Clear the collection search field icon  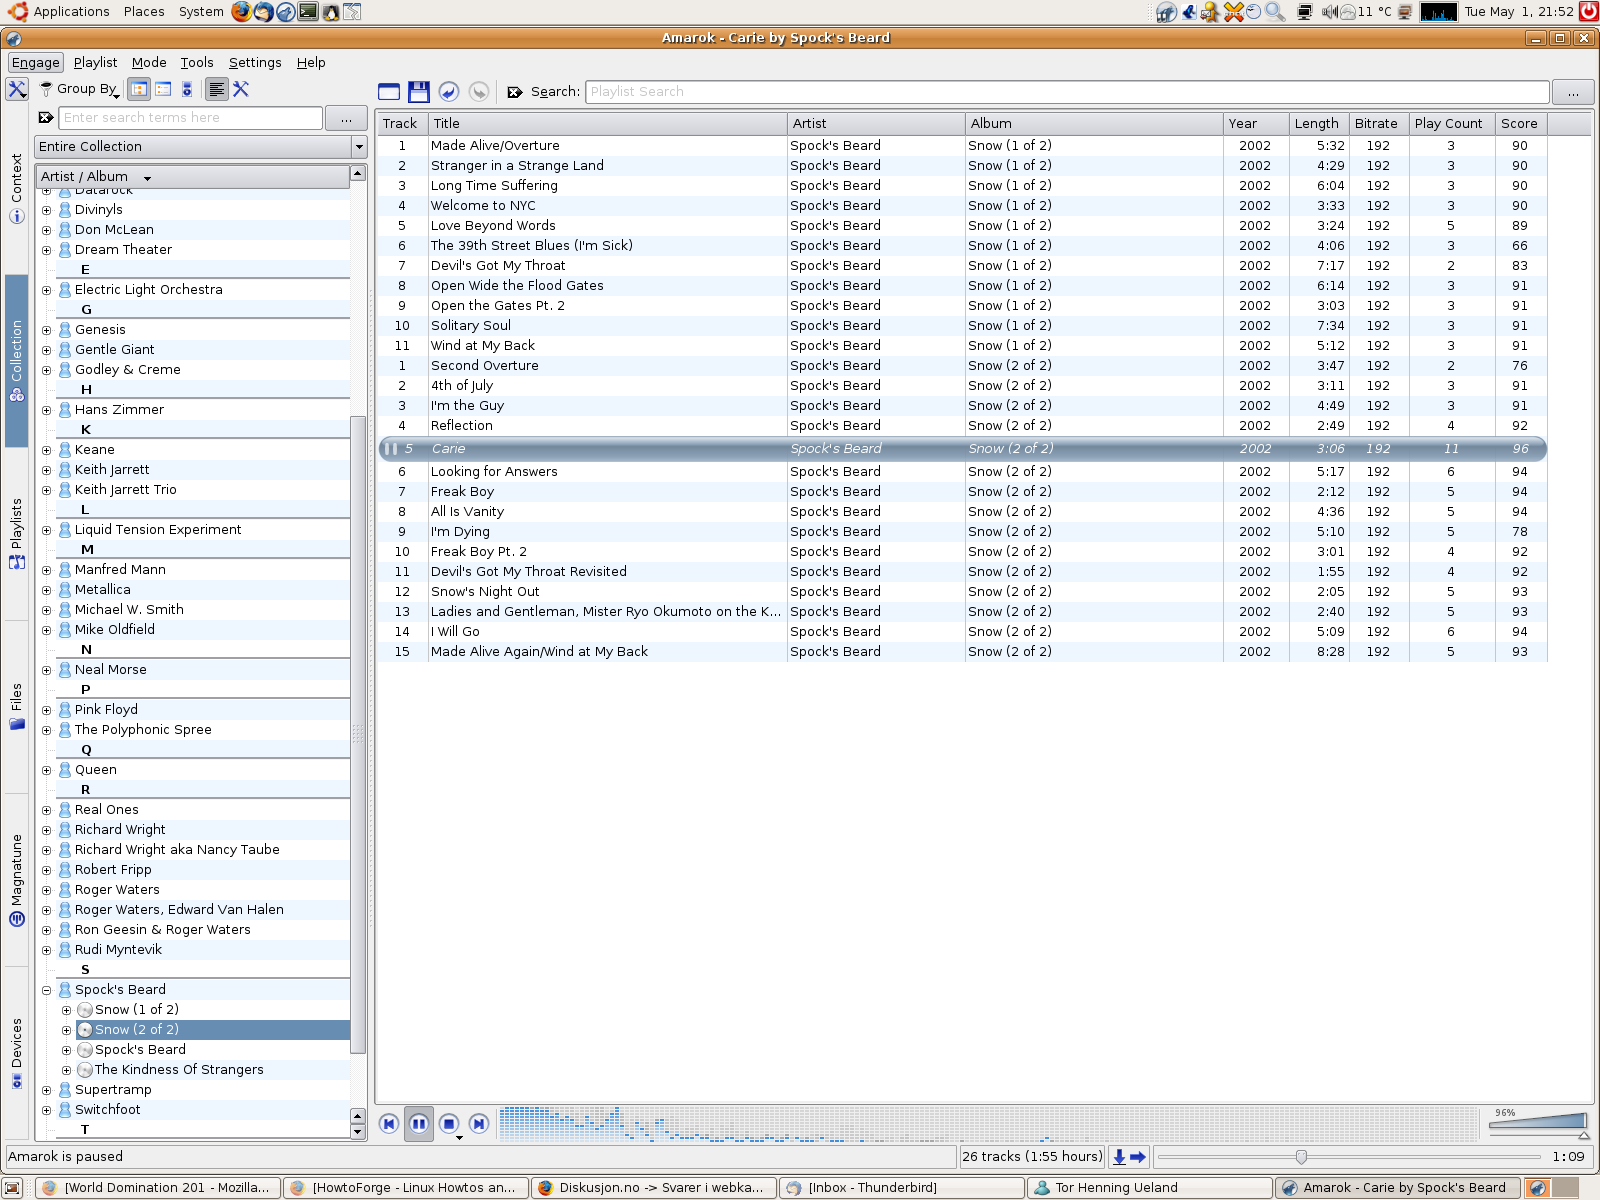(46, 117)
